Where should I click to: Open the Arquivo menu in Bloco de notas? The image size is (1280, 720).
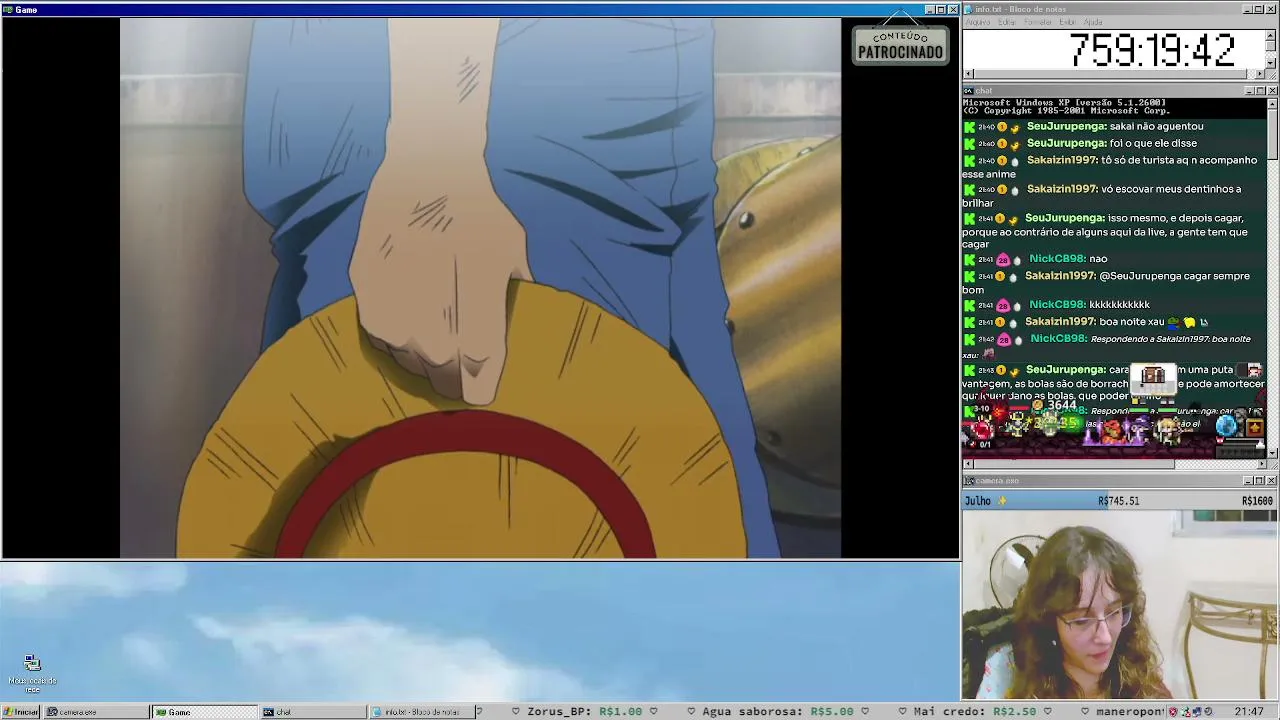(x=977, y=22)
